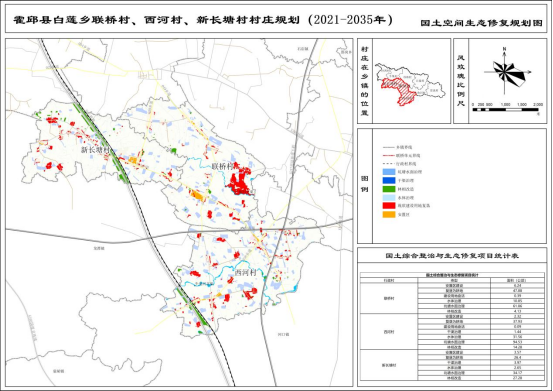The width and height of the screenshot is (553, 391).
Task: Click the 新长塘村 label on the map
Action: pyautogui.click(x=96, y=150)
